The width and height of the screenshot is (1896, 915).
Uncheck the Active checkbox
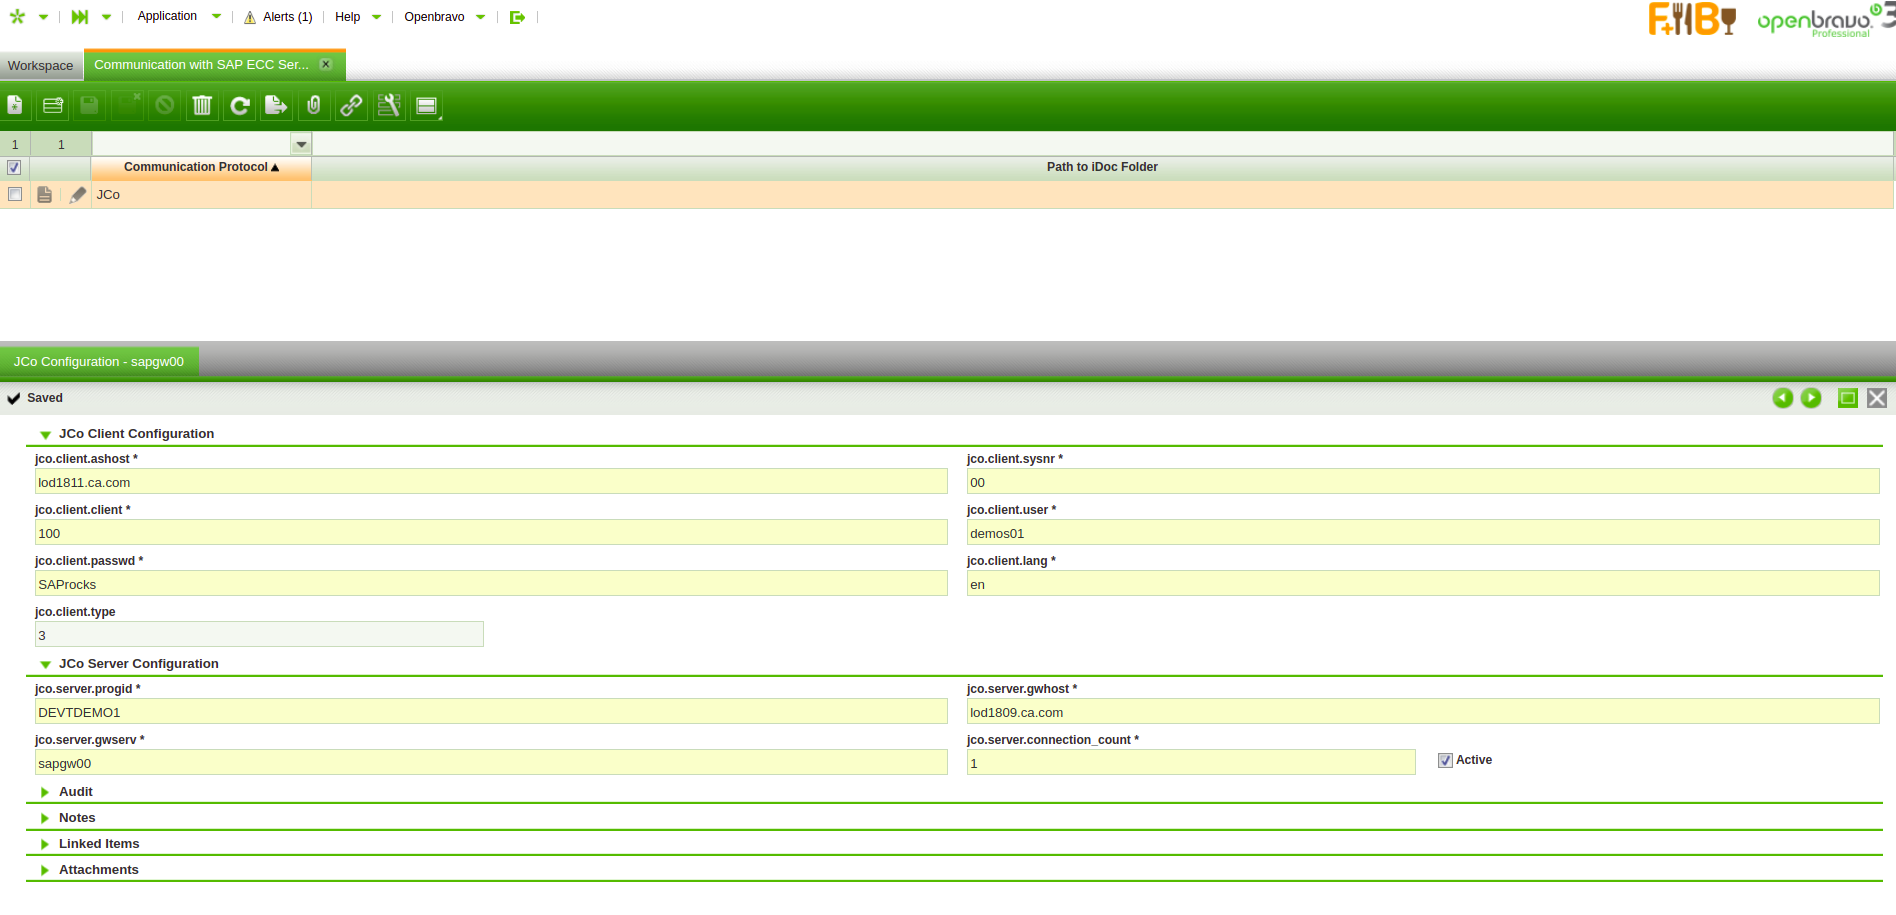point(1445,760)
